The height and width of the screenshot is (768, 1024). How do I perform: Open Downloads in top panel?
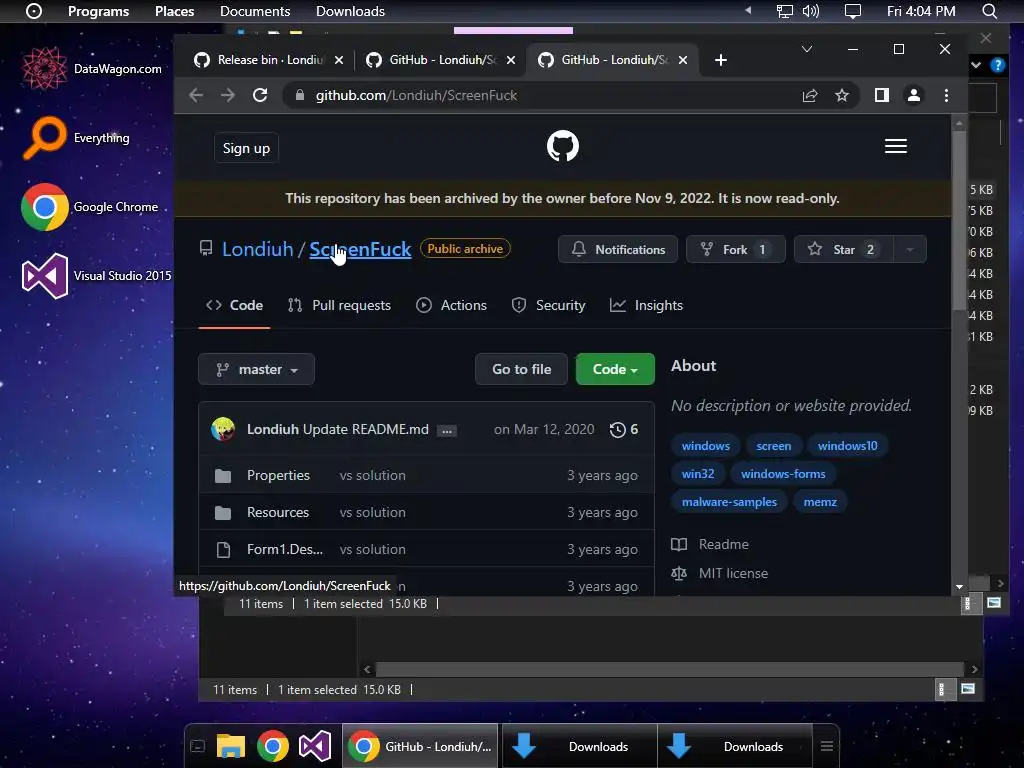(350, 11)
